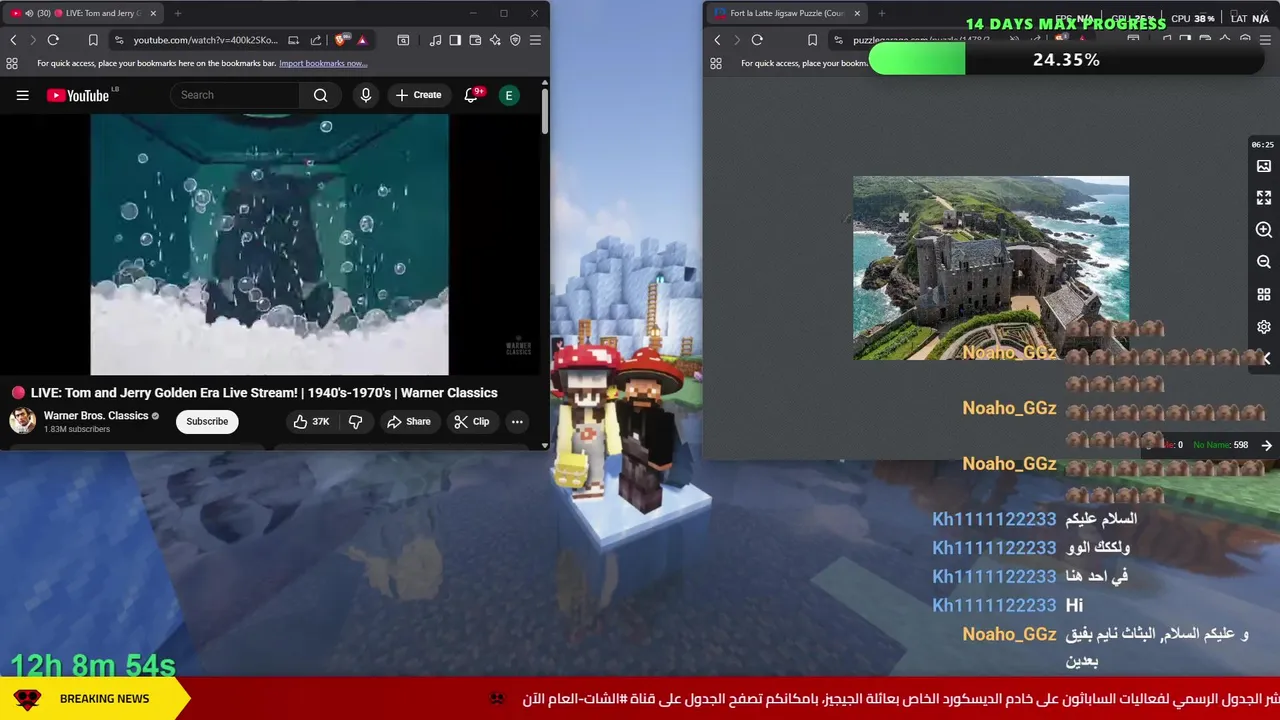
Task: Subscribe to Warner Bros. Classics
Action: (x=207, y=421)
